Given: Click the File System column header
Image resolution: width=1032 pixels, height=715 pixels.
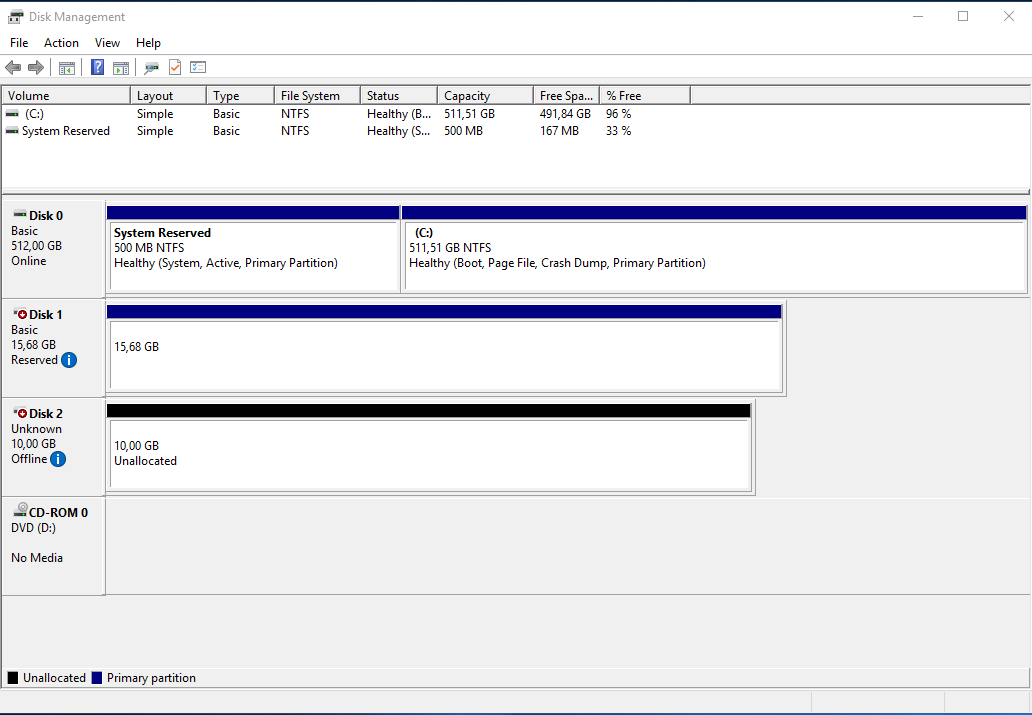Looking at the screenshot, I should click(316, 96).
